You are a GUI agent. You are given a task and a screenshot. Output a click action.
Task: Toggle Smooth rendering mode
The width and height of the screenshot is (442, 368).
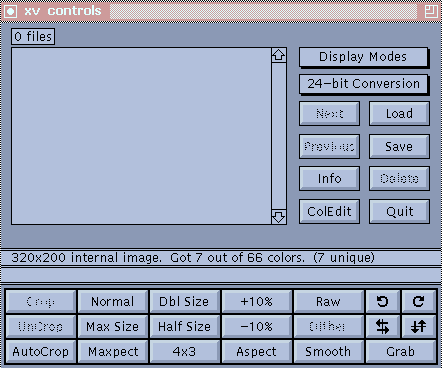tap(328, 351)
